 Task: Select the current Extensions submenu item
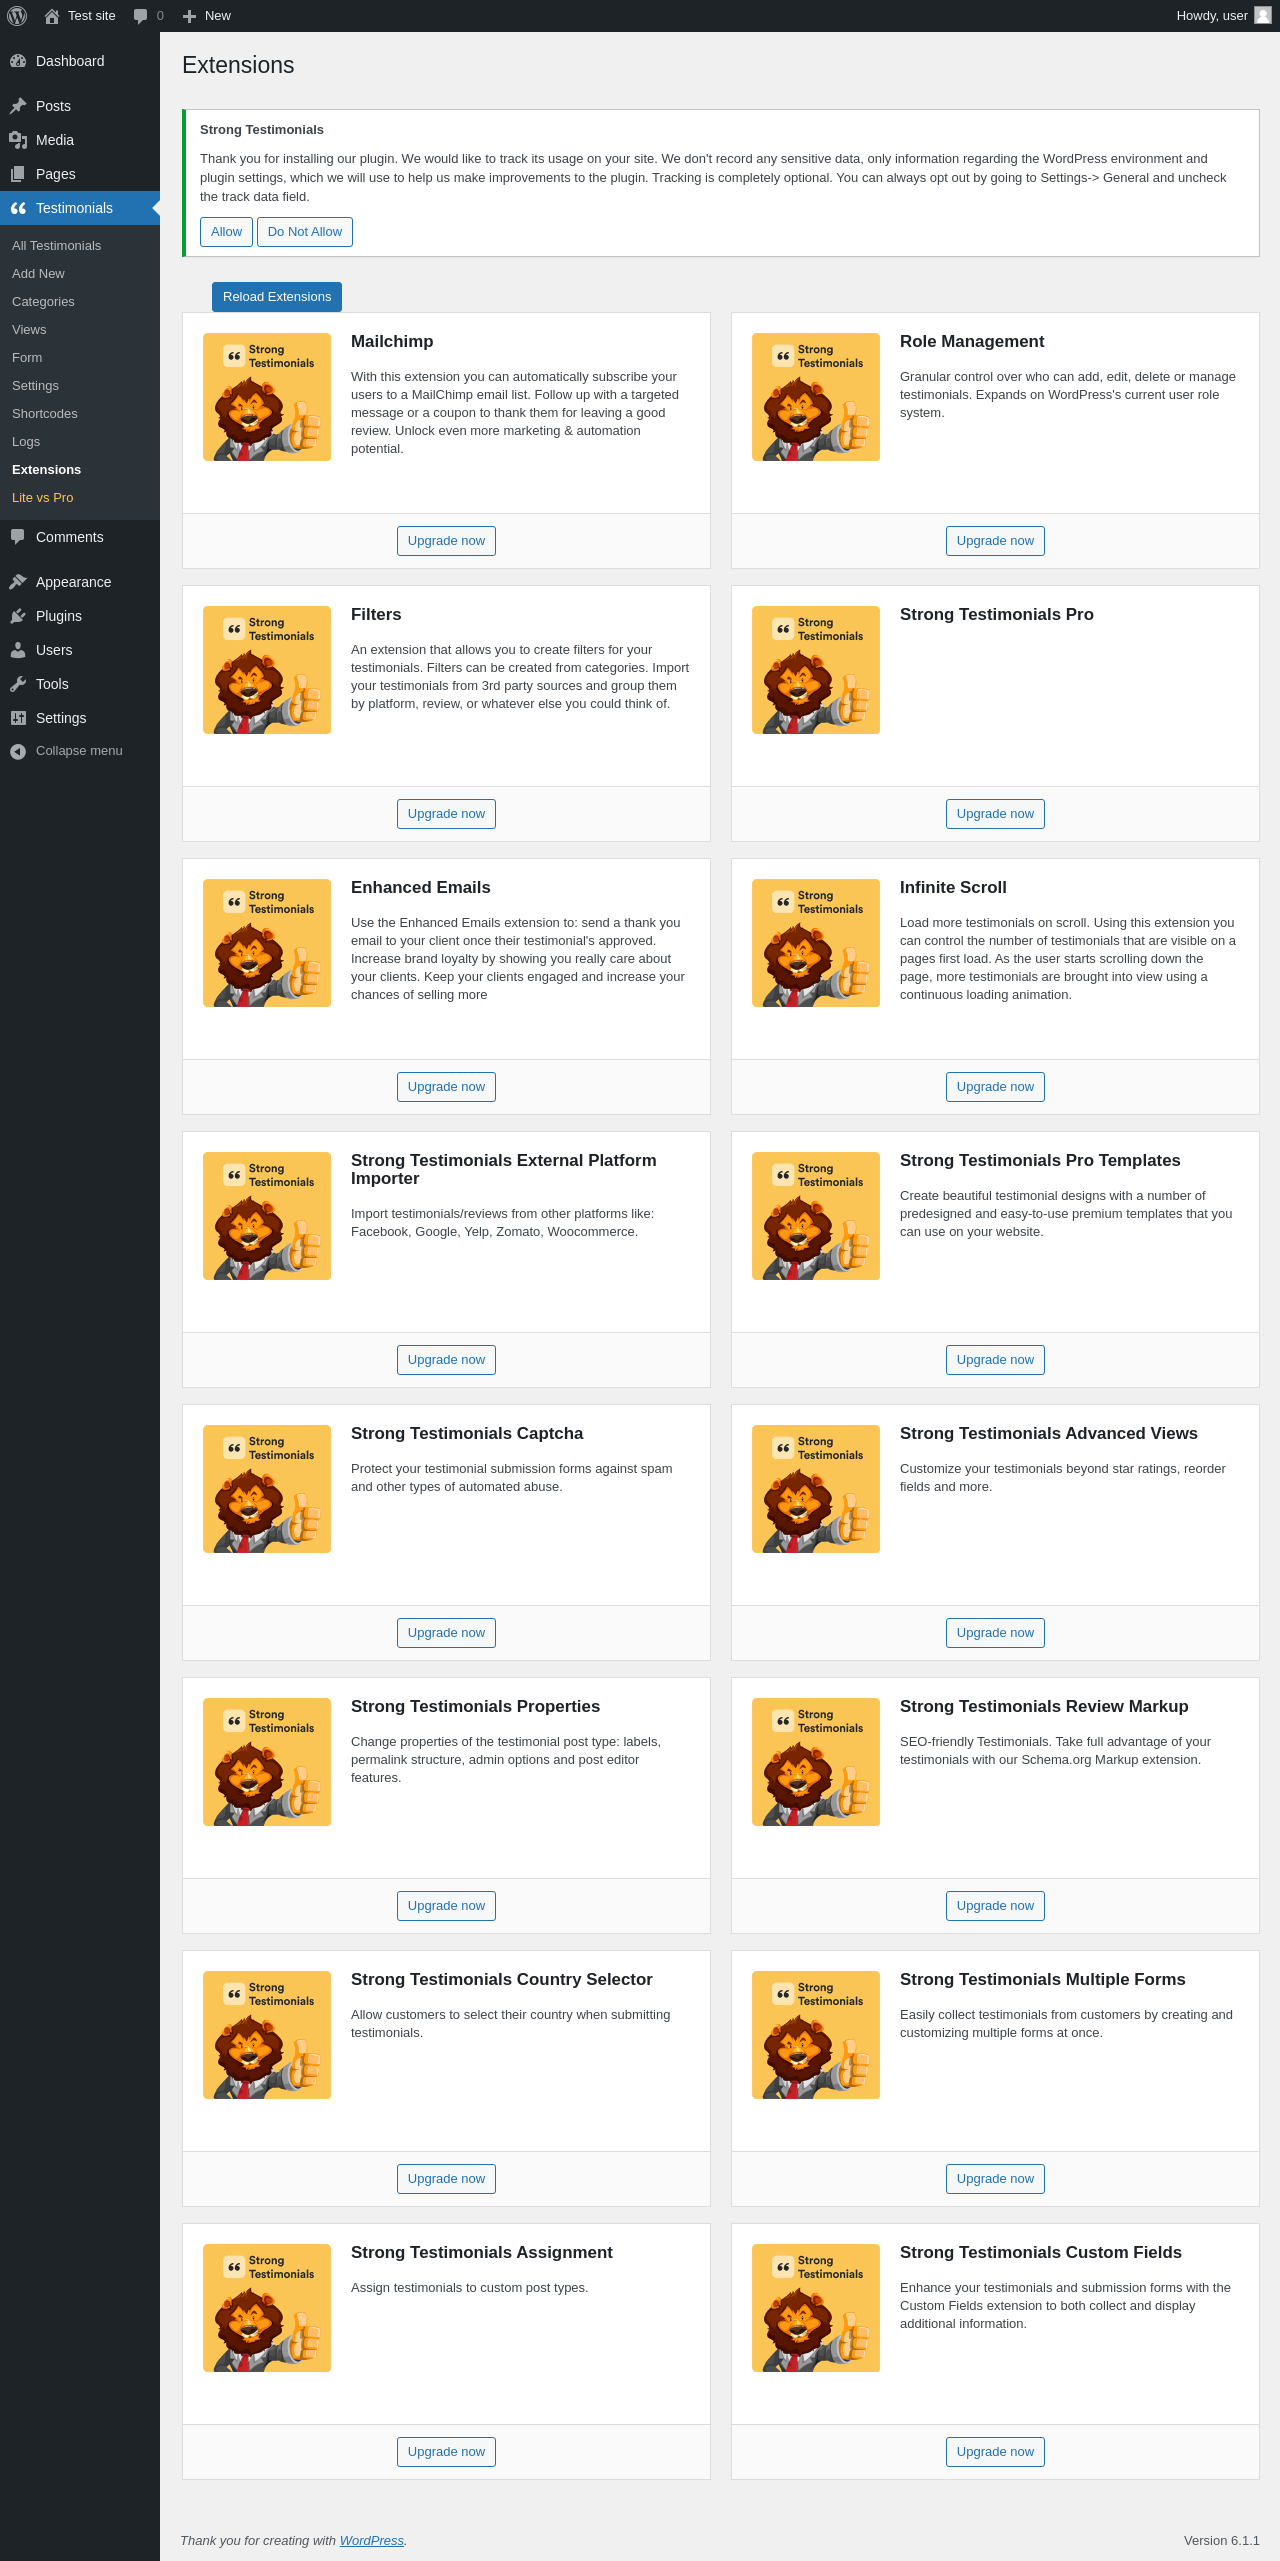(46, 470)
